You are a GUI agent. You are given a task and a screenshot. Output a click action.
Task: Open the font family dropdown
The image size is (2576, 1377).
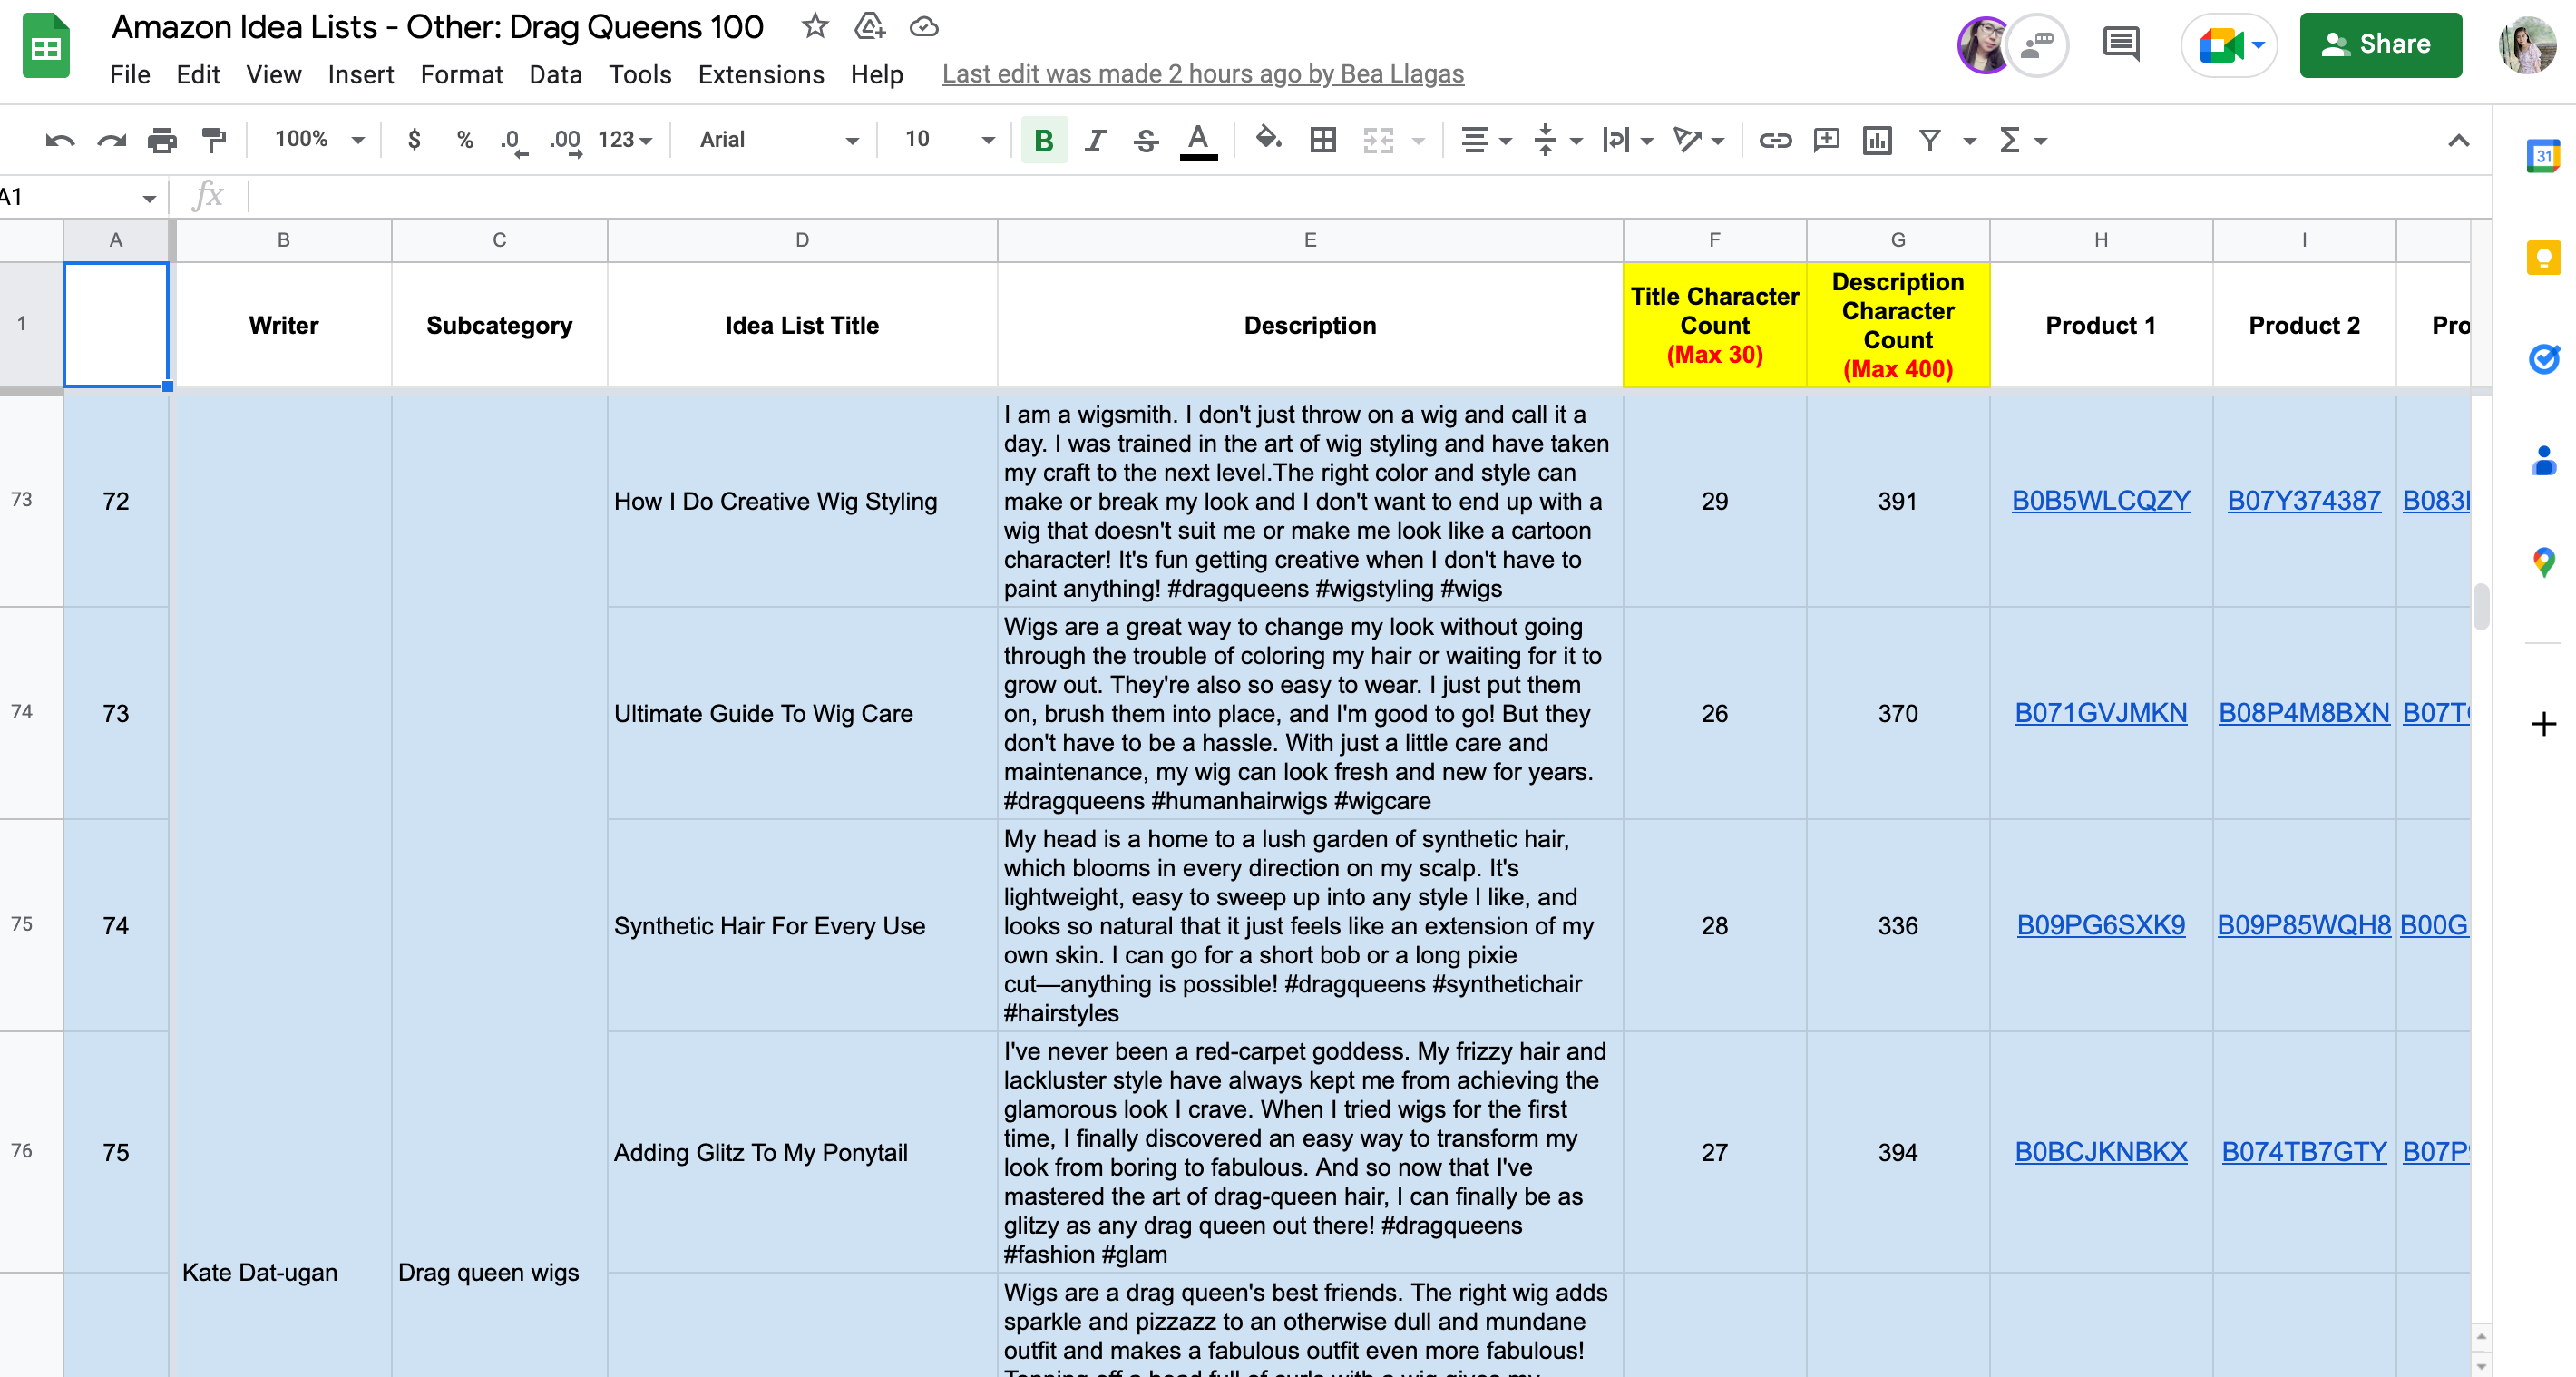click(779, 140)
